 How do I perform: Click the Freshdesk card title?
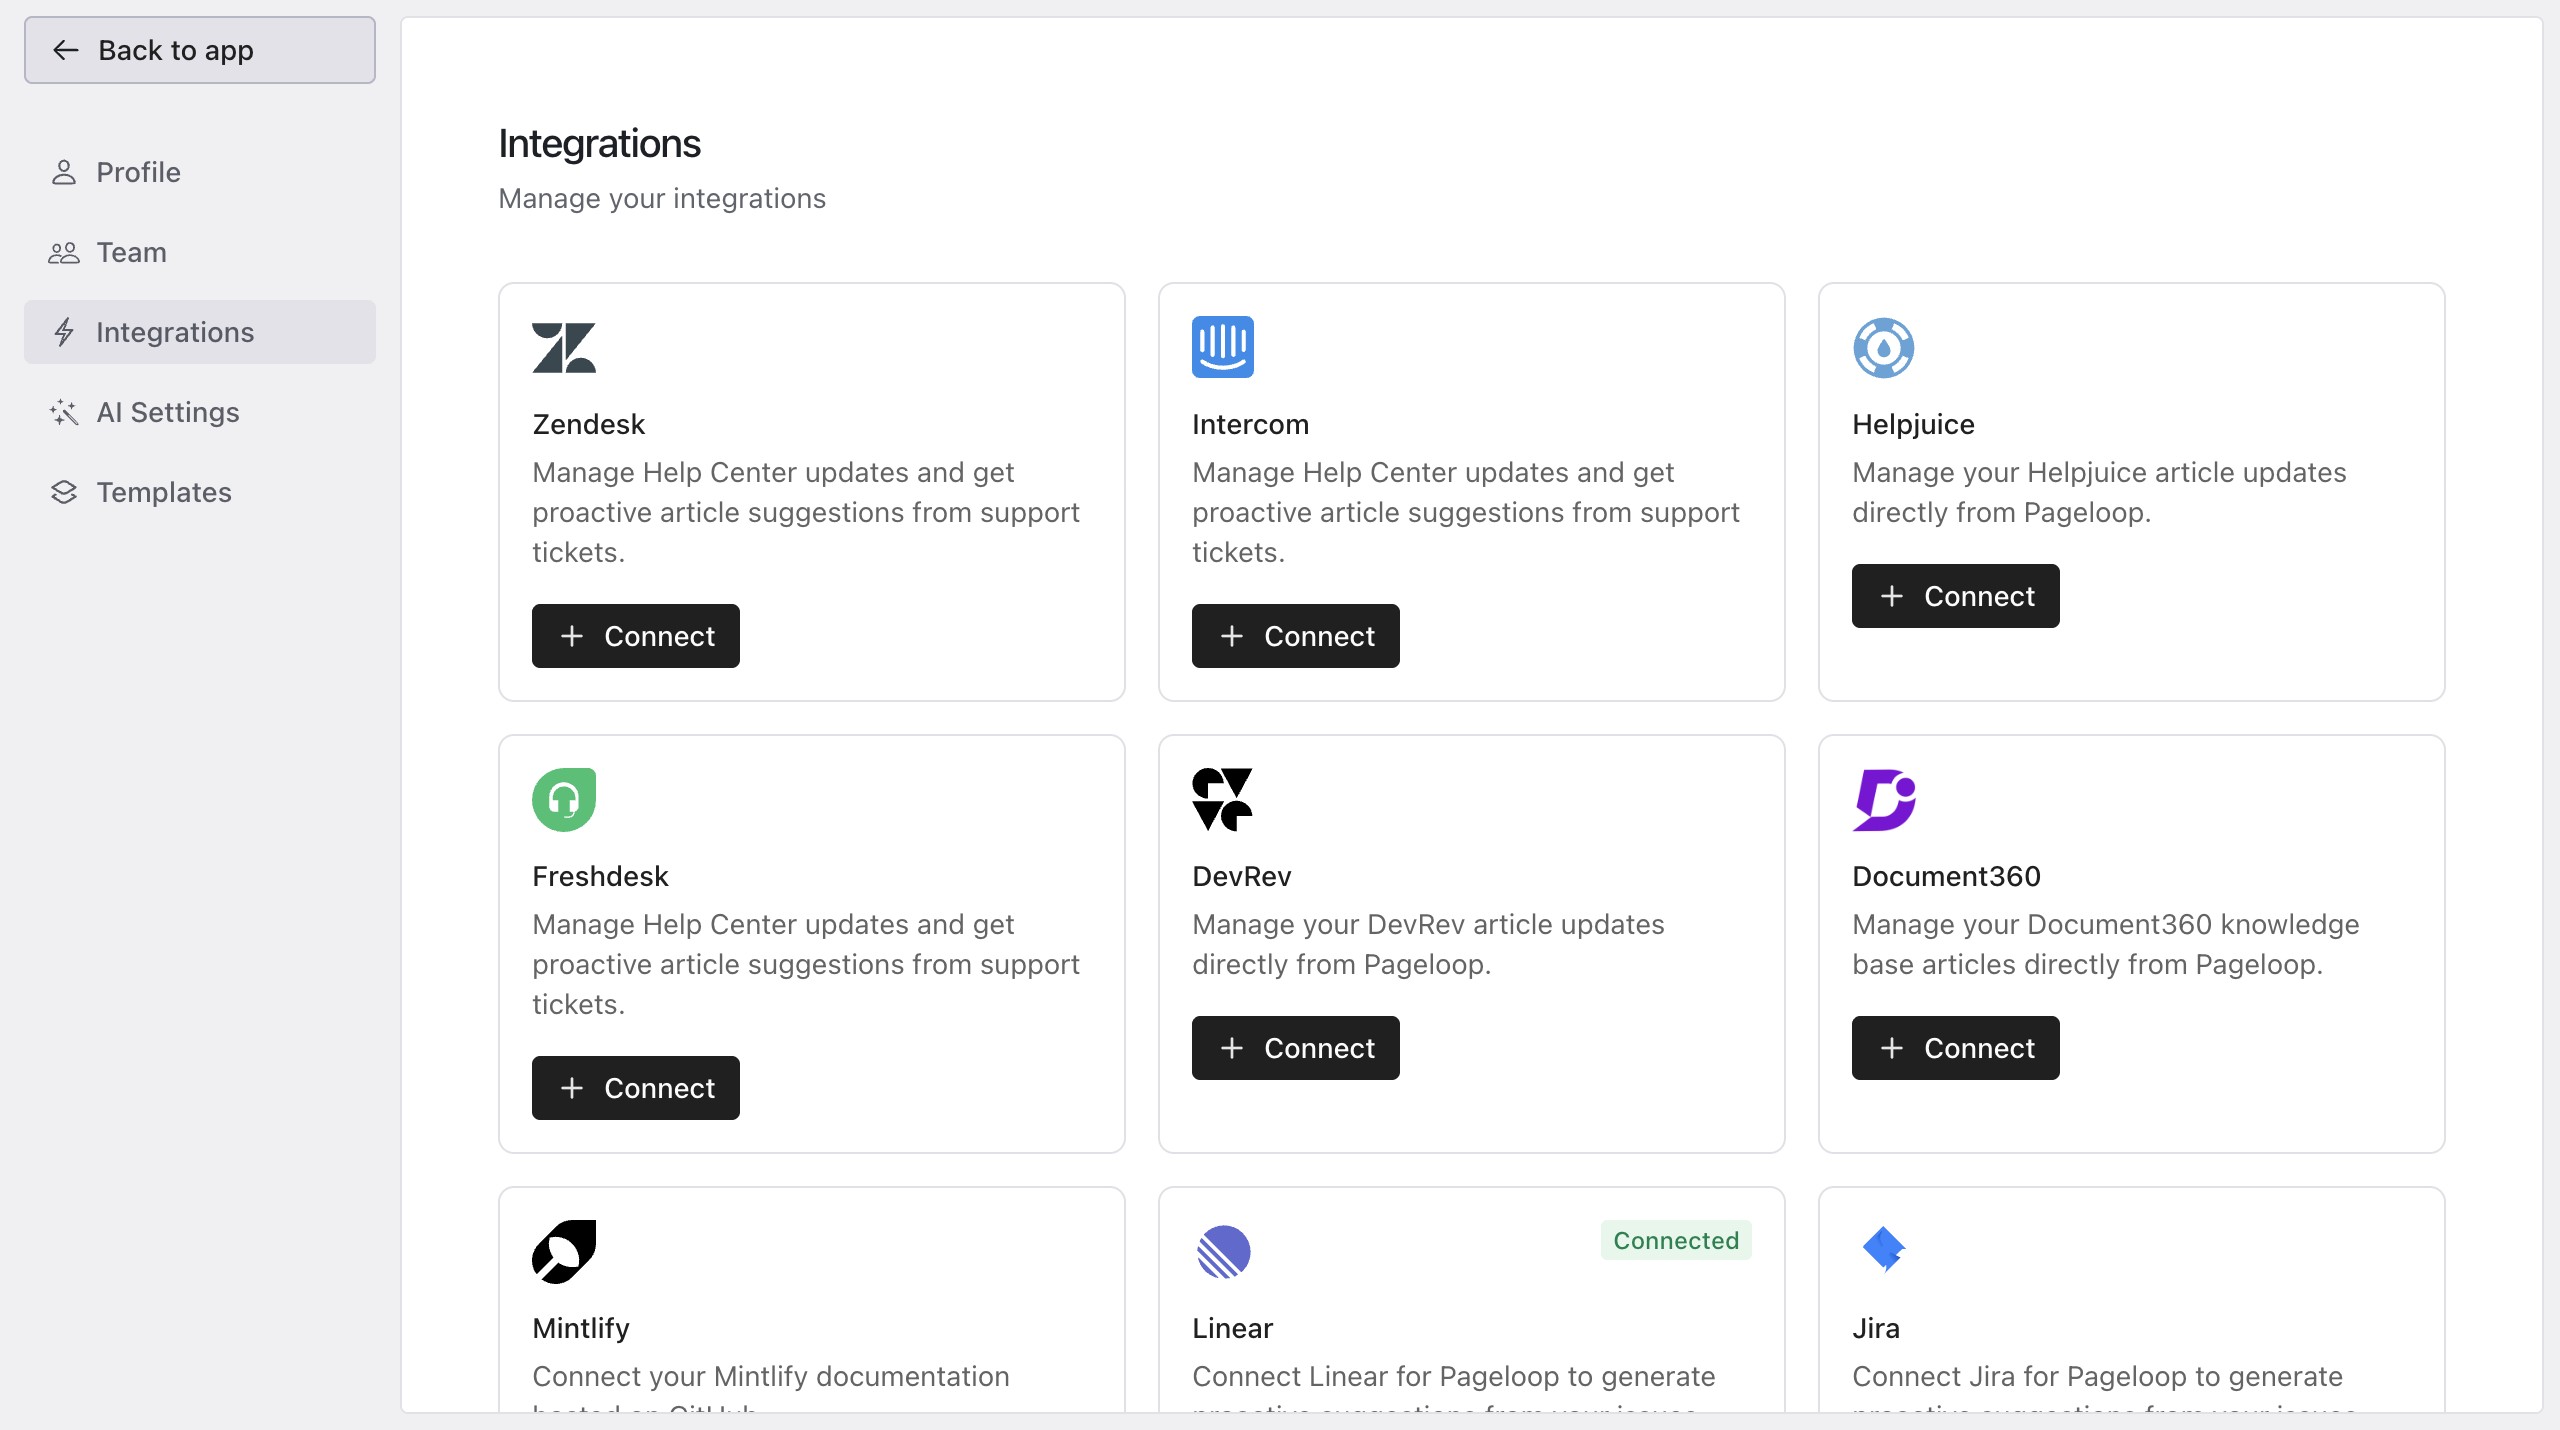pyautogui.click(x=600, y=876)
